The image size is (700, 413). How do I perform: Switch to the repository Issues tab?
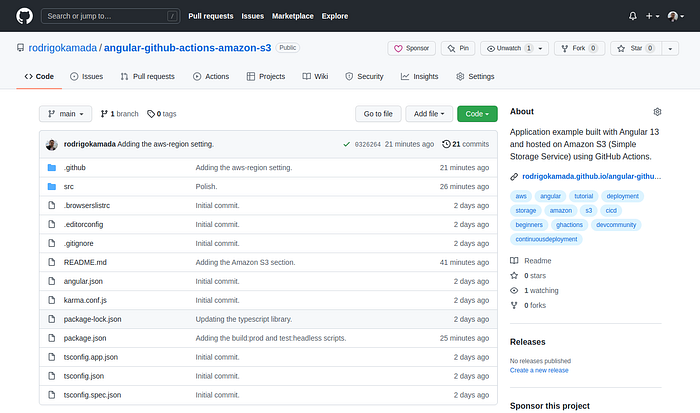[x=87, y=76]
